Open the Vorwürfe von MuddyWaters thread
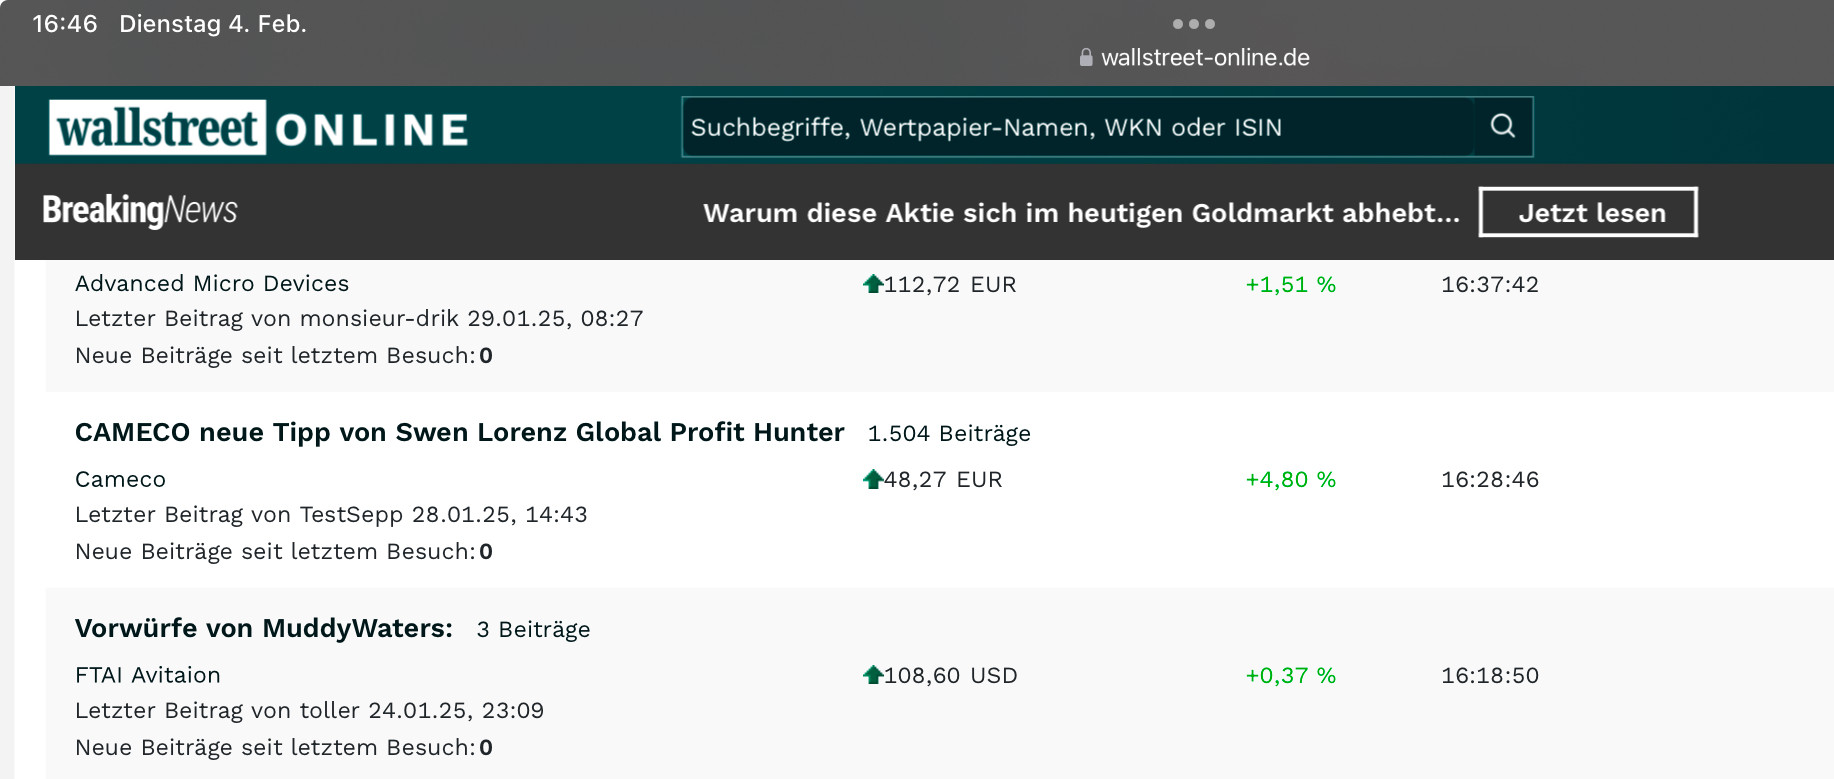The image size is (1834, 779). [264, 628]
